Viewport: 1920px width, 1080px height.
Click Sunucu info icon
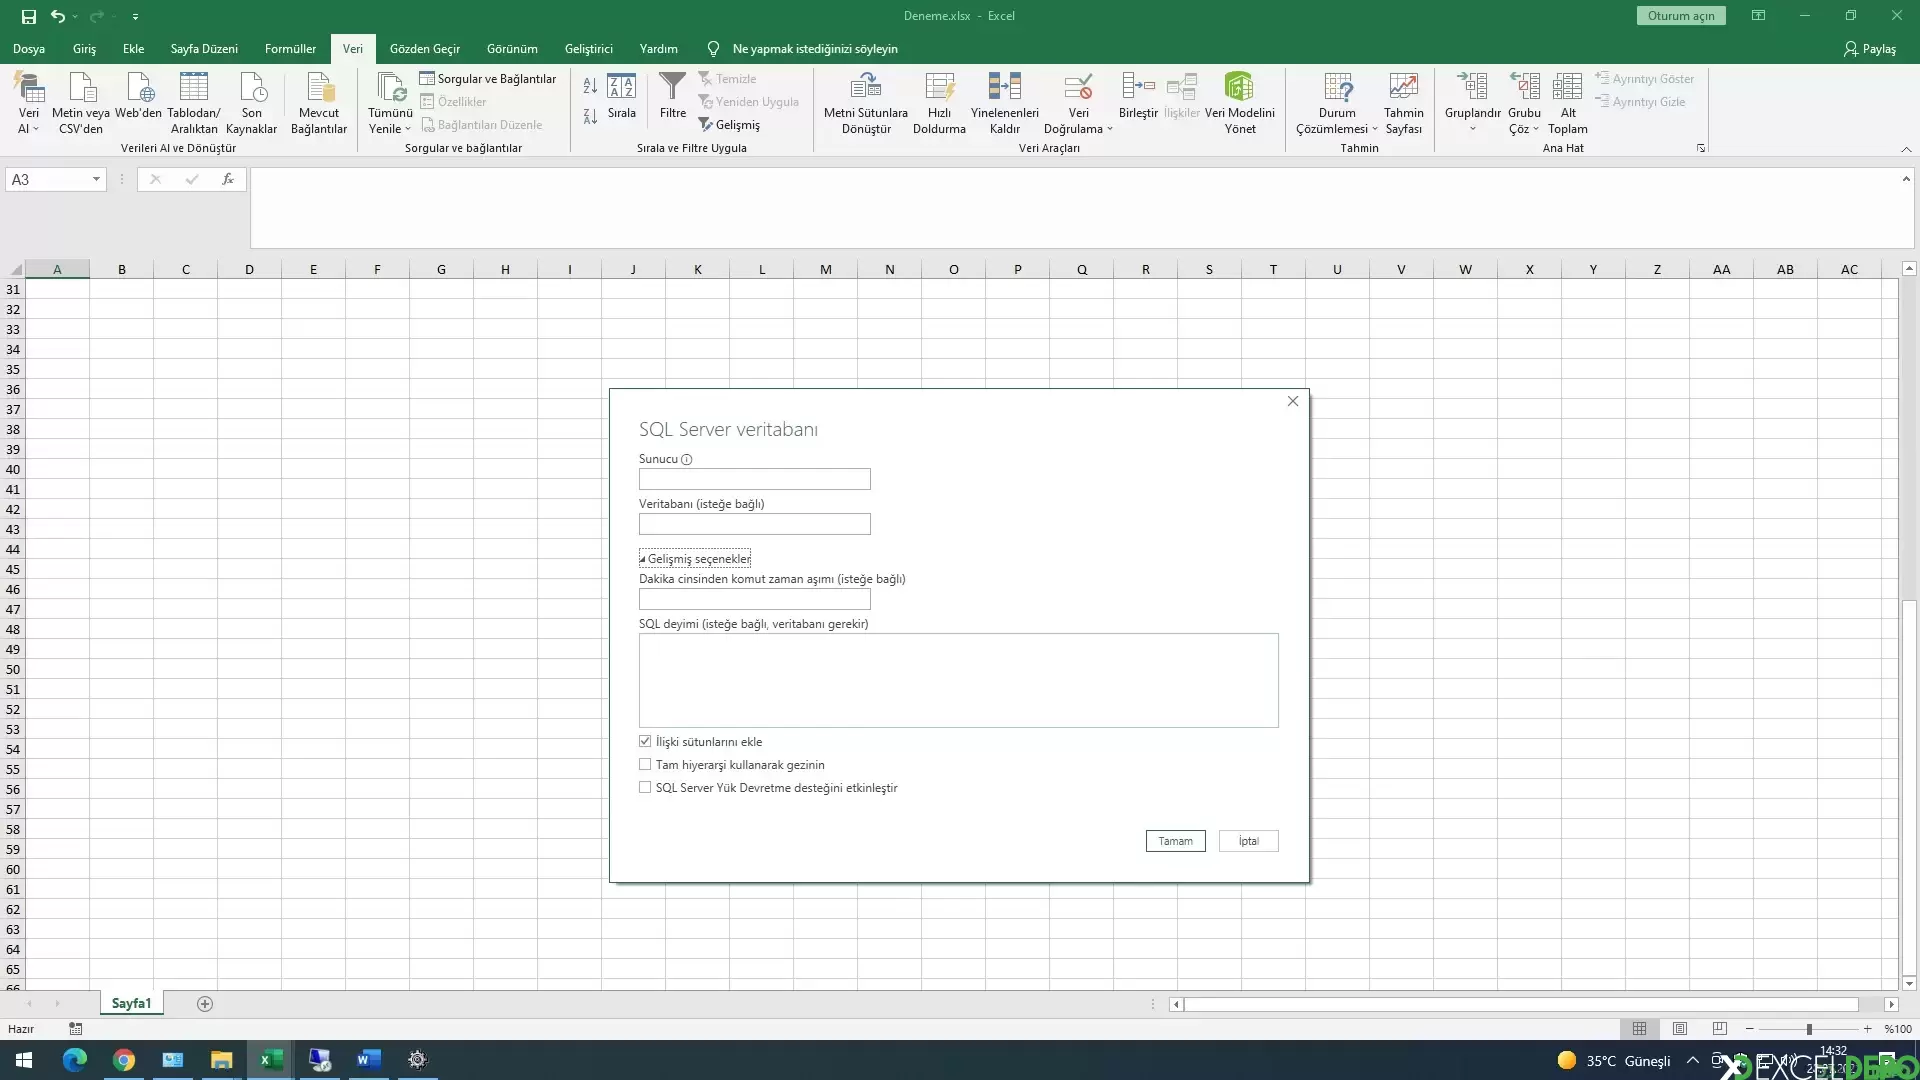pyautogui.click(x=687, y=460)
